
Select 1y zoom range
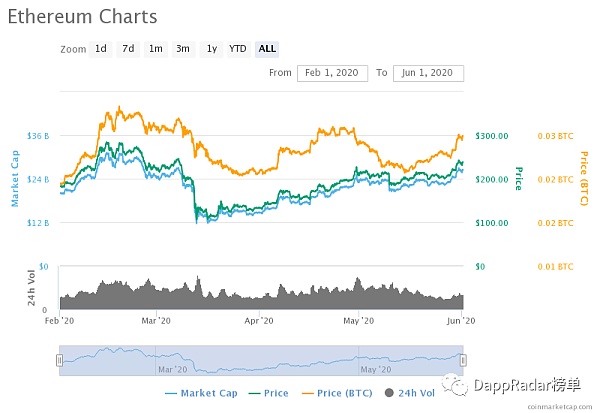[x=211, y=48]
